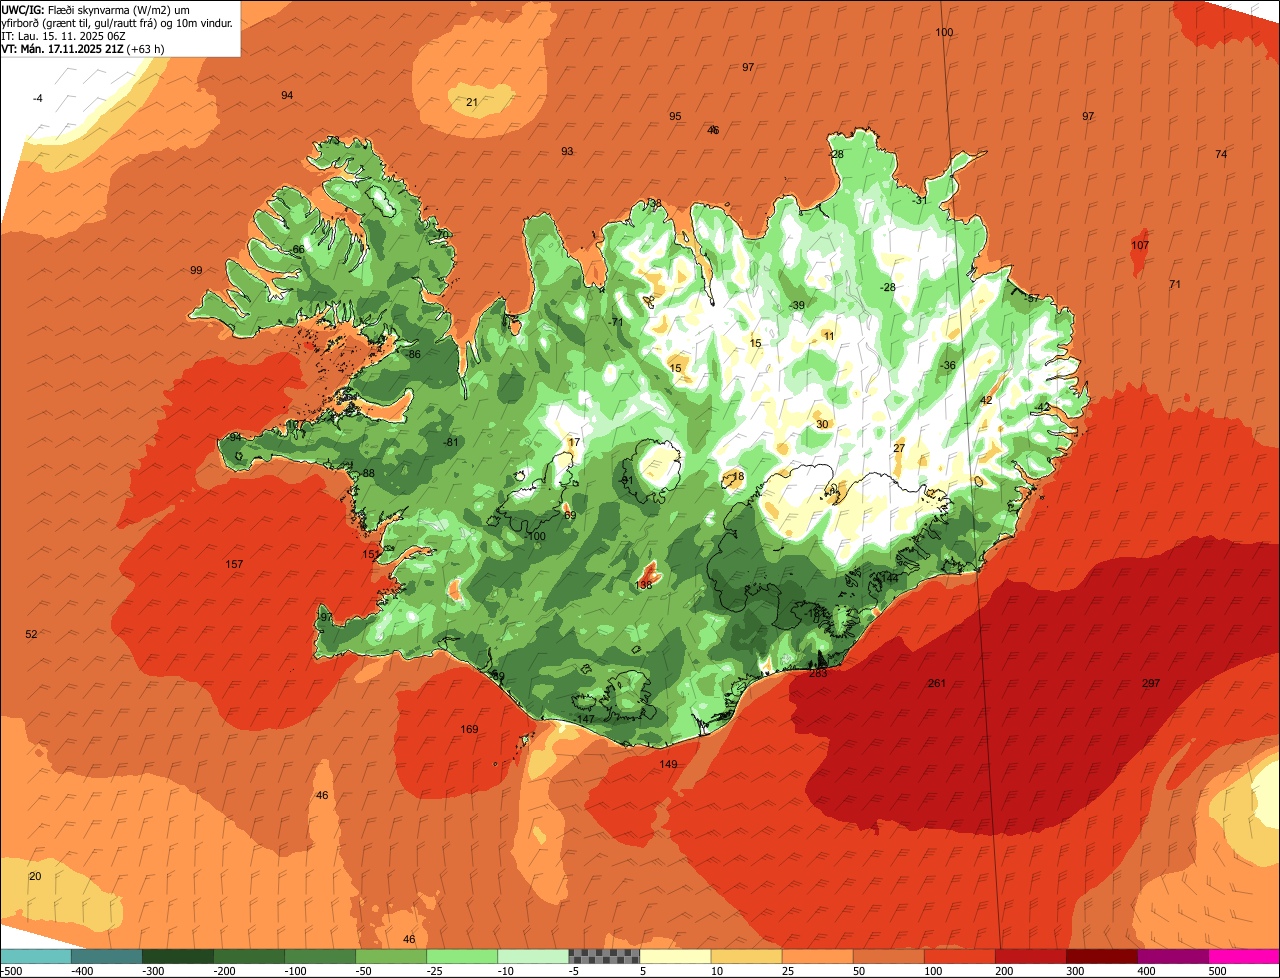Click the pale yellow legend swatch from 5 to 10

(x=675, y=956)
